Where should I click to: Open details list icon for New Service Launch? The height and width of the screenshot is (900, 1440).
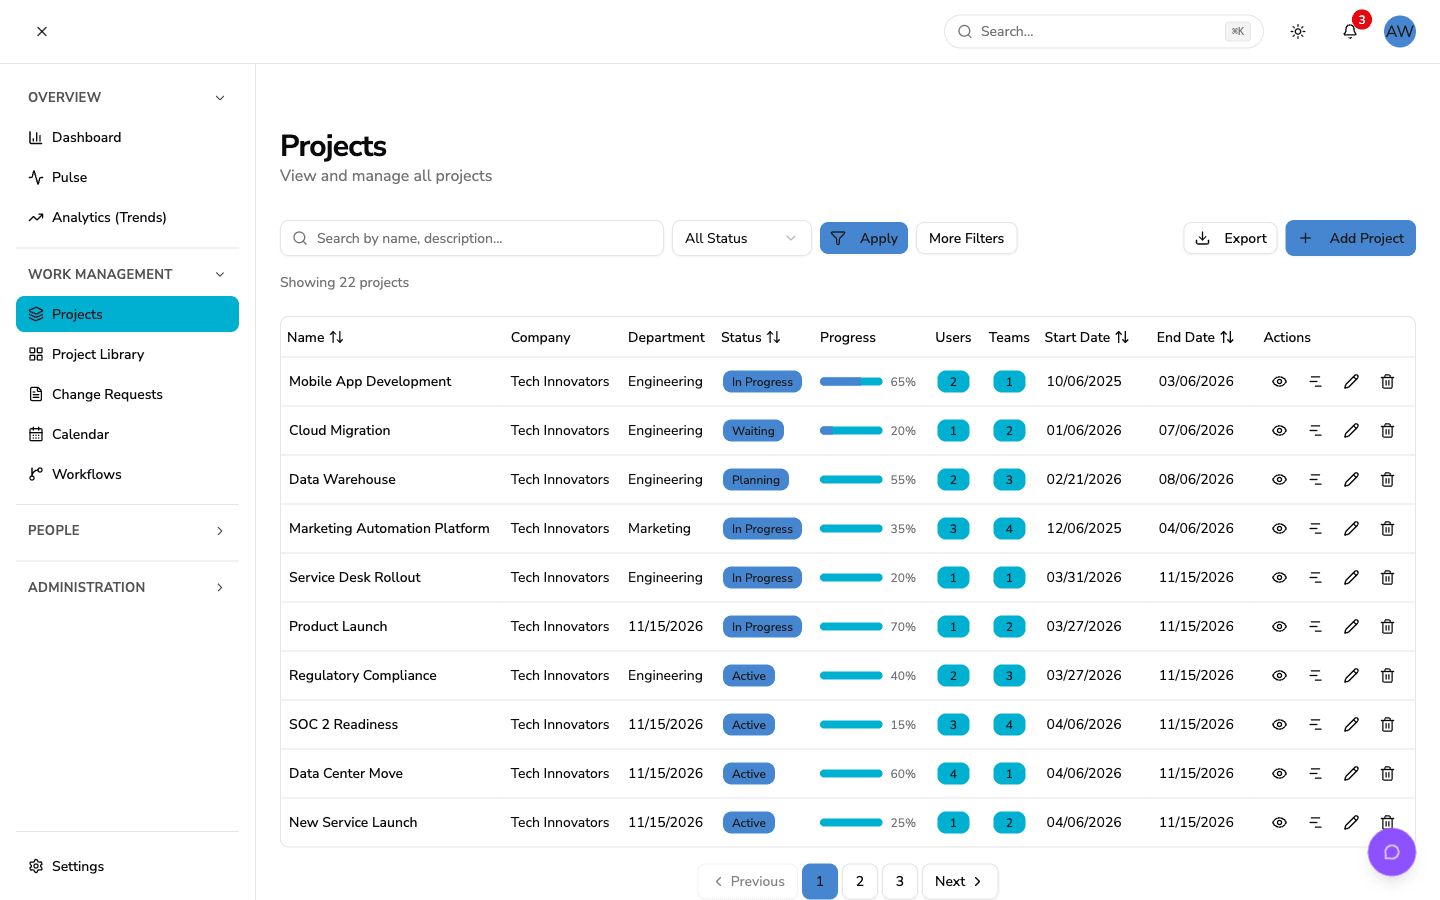pos(1315,822)
